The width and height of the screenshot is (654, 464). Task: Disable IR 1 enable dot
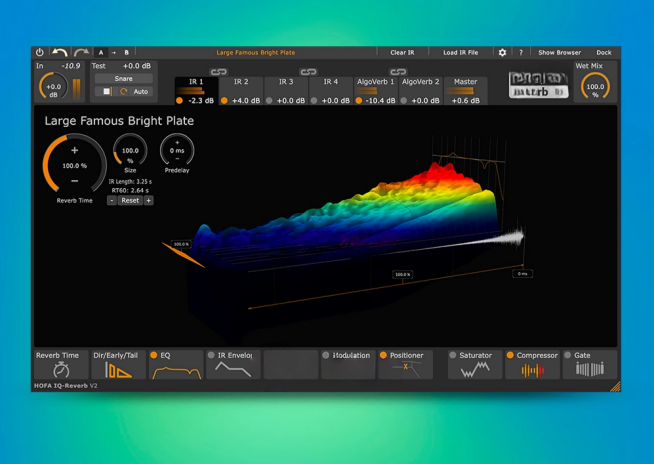[179, 101]
